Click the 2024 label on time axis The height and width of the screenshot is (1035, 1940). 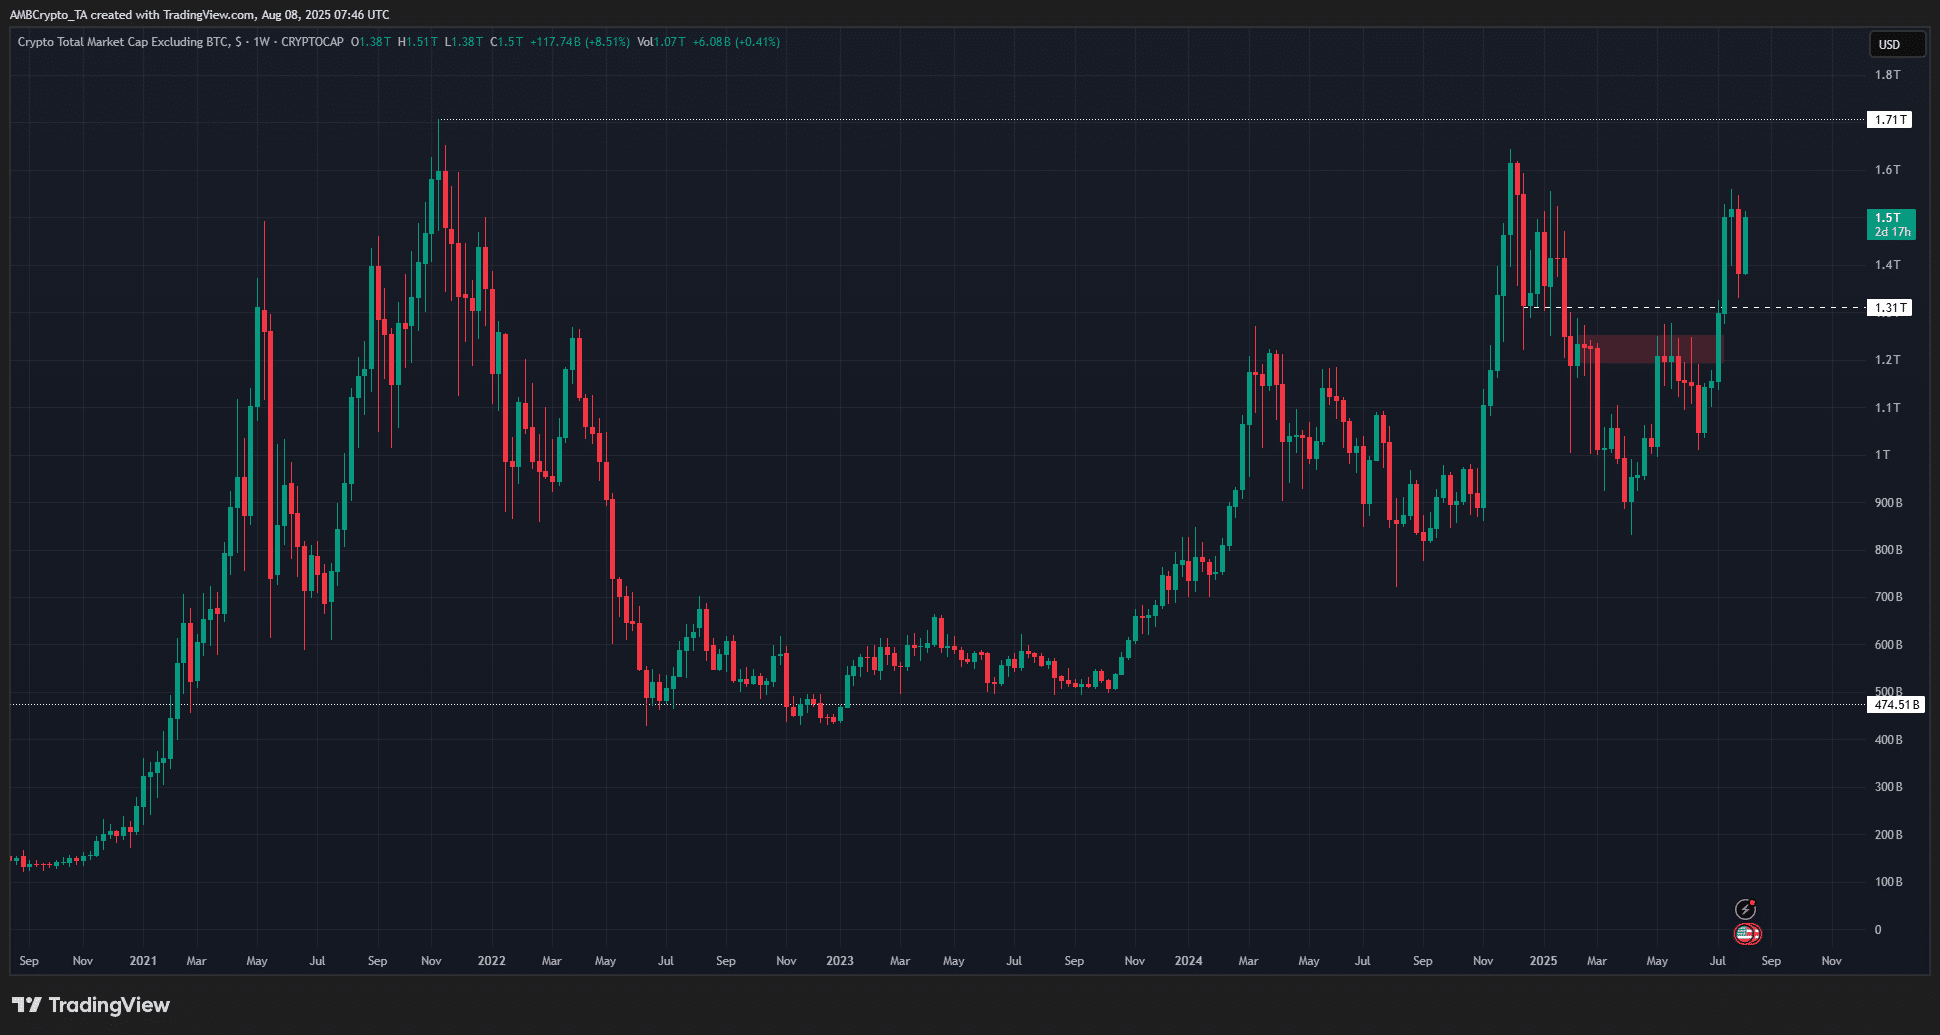tap(1188, 961)
